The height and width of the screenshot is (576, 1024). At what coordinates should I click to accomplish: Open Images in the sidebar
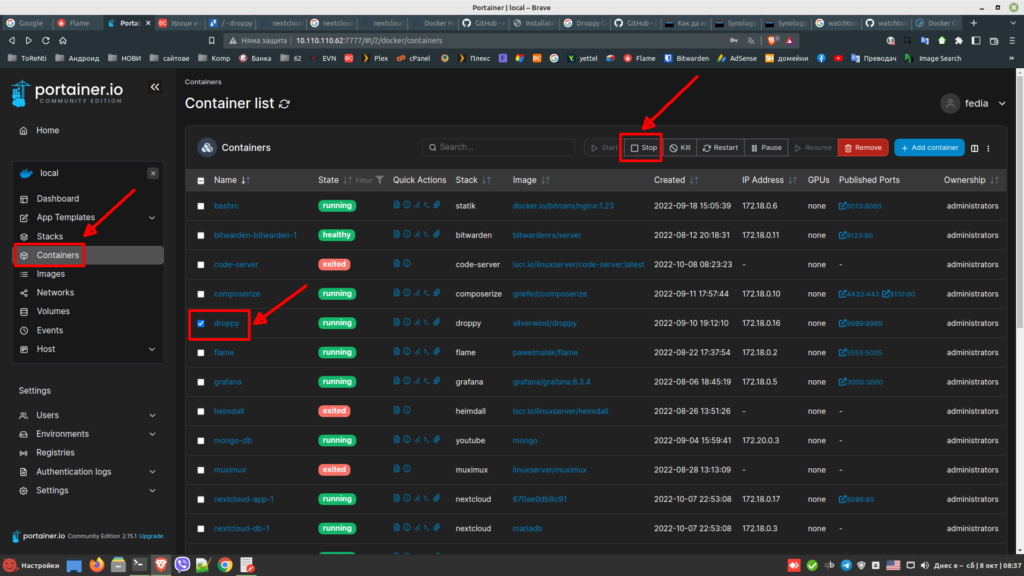(50, 274)
